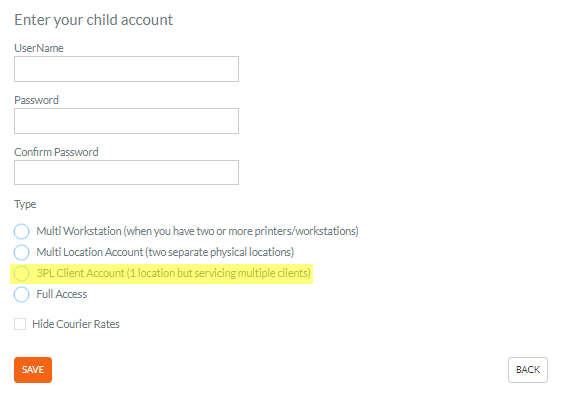Click the Multi Workstation option label text
The width and height of the screenshot is (574, 416).
[197, 231]
